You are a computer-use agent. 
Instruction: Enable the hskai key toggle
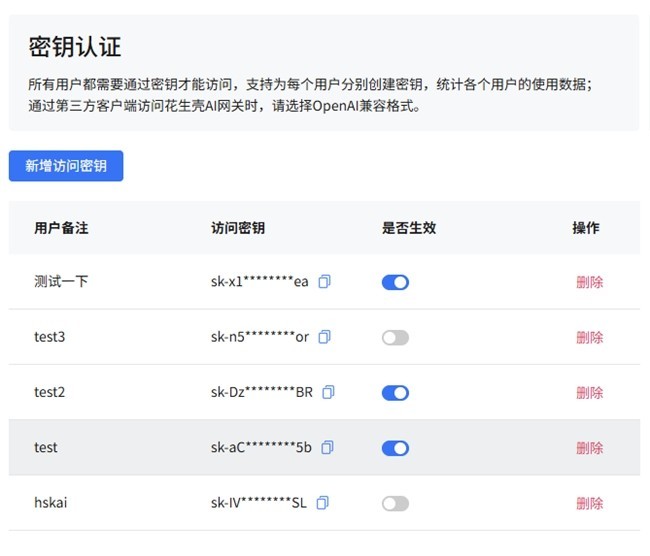(395, 503)
